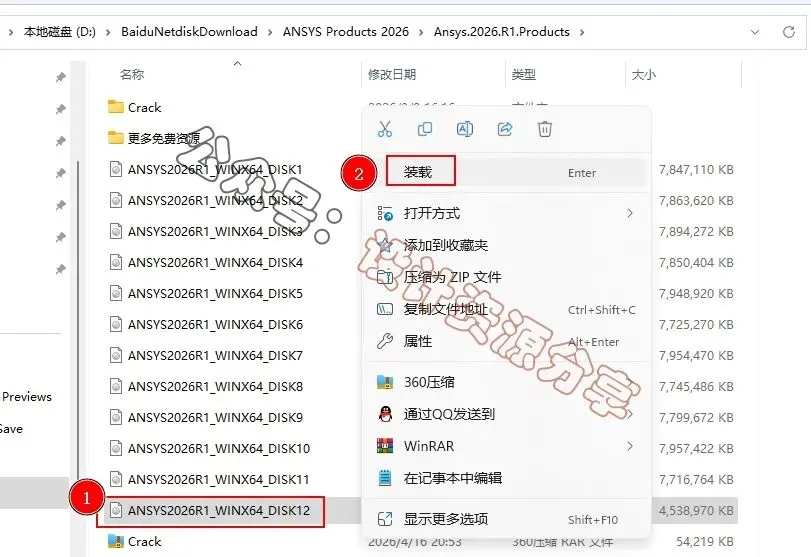Click the Cut scissors icon in context menu

(385, 129)
